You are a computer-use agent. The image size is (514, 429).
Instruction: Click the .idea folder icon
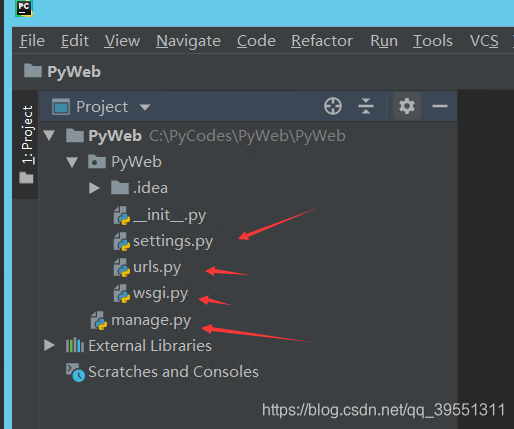(x=120, y=187)
